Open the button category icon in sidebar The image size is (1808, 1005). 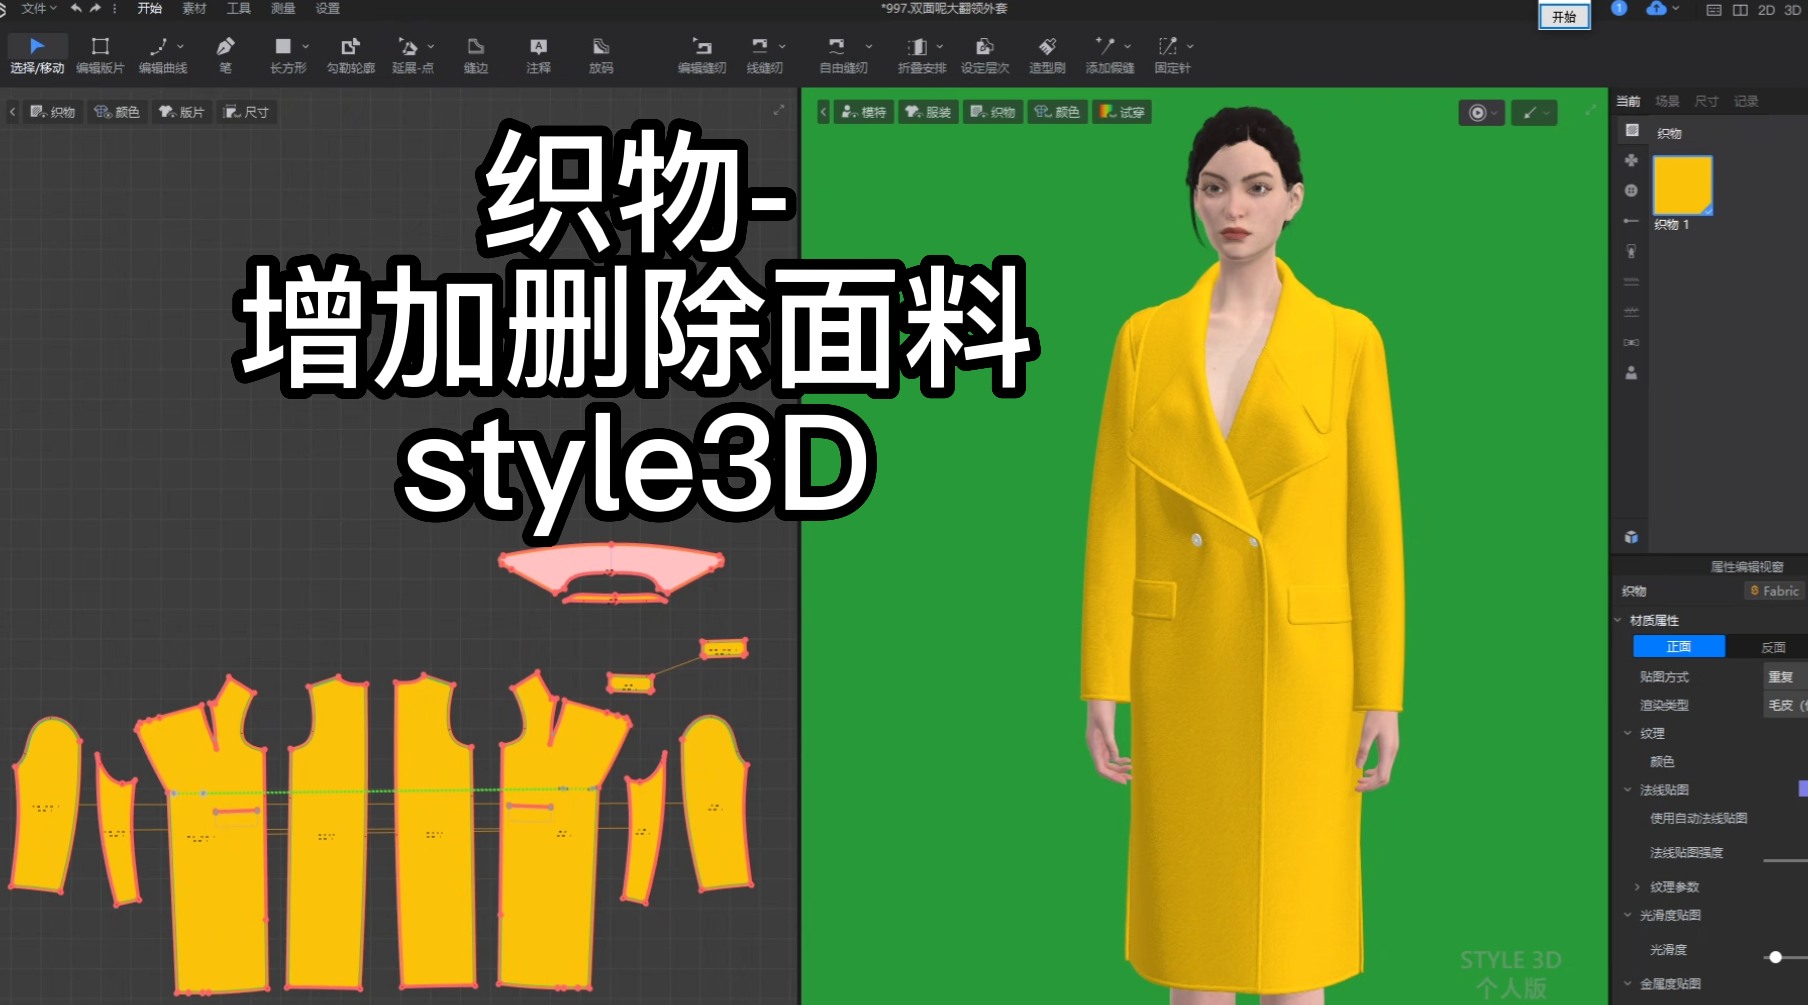(x=1632, y=190)
